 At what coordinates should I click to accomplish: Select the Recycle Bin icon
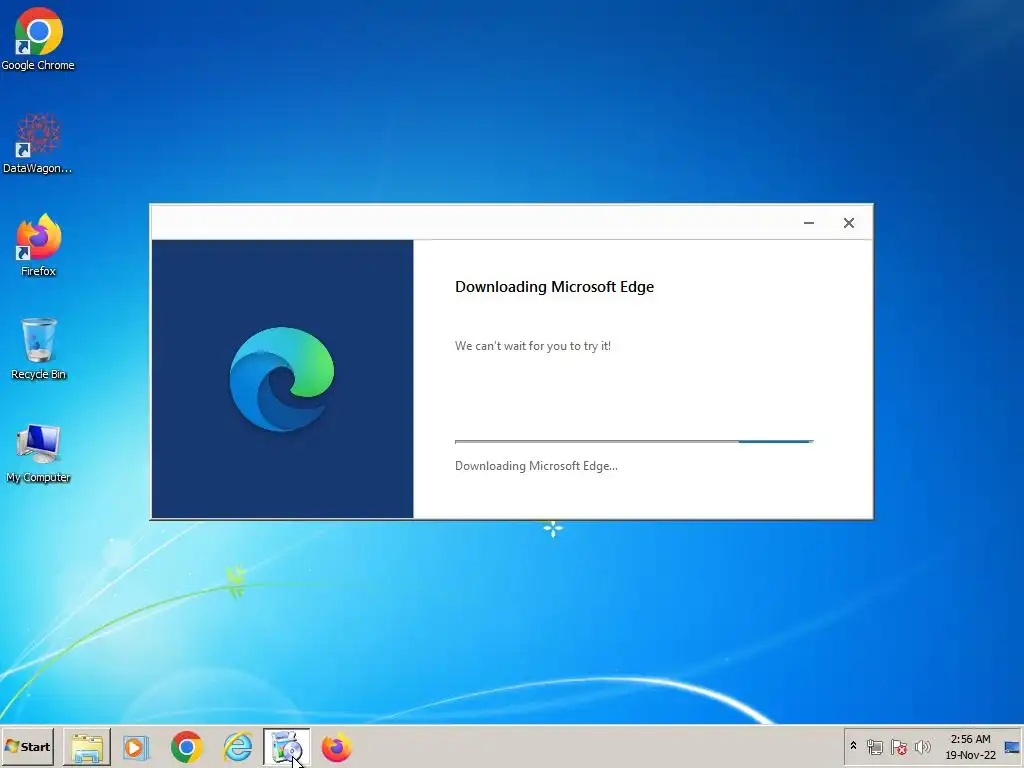coord(38,349)
